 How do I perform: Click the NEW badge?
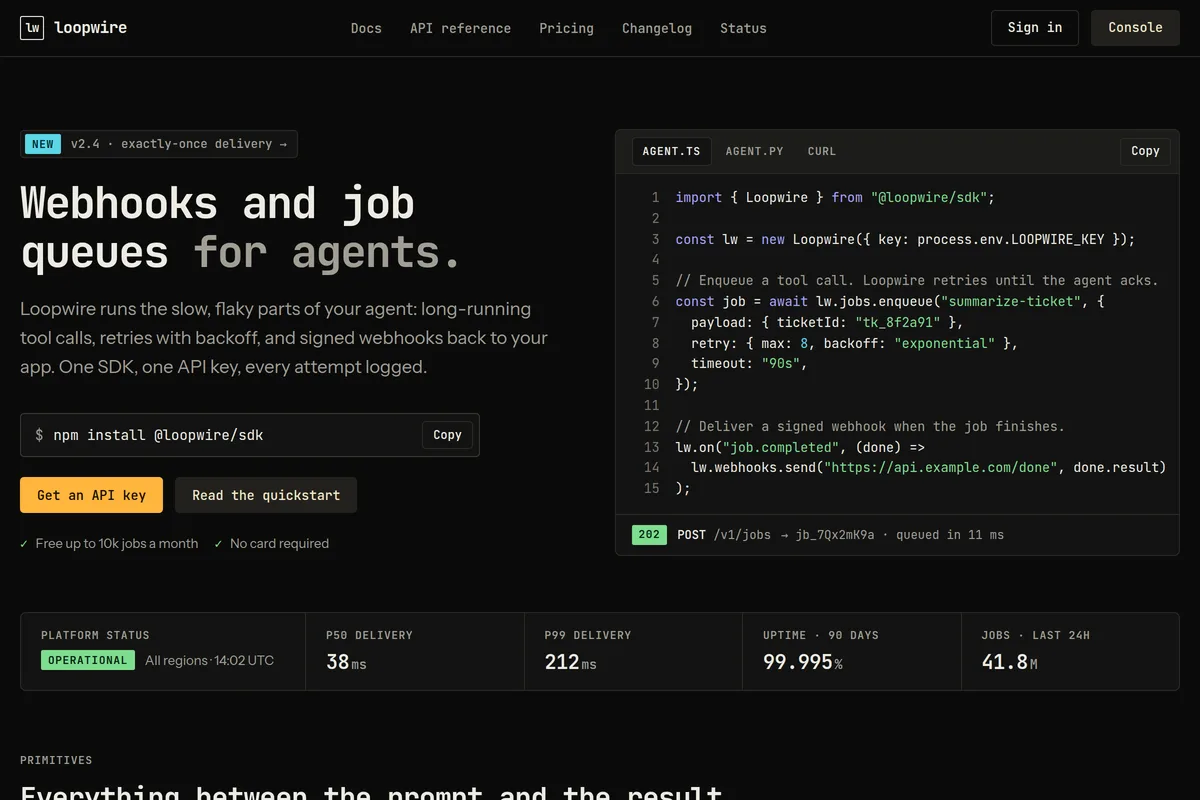coord(43,144)
